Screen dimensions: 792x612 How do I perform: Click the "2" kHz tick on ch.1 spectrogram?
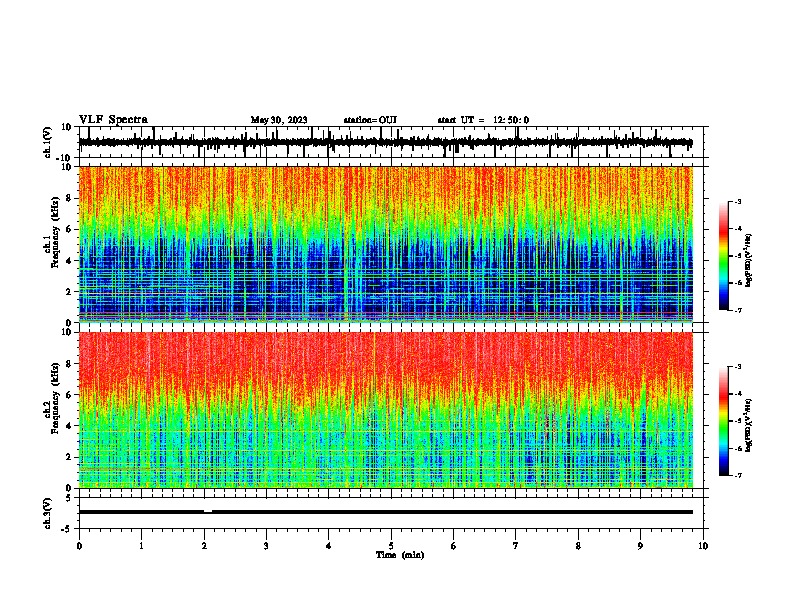tap(70, 292)
